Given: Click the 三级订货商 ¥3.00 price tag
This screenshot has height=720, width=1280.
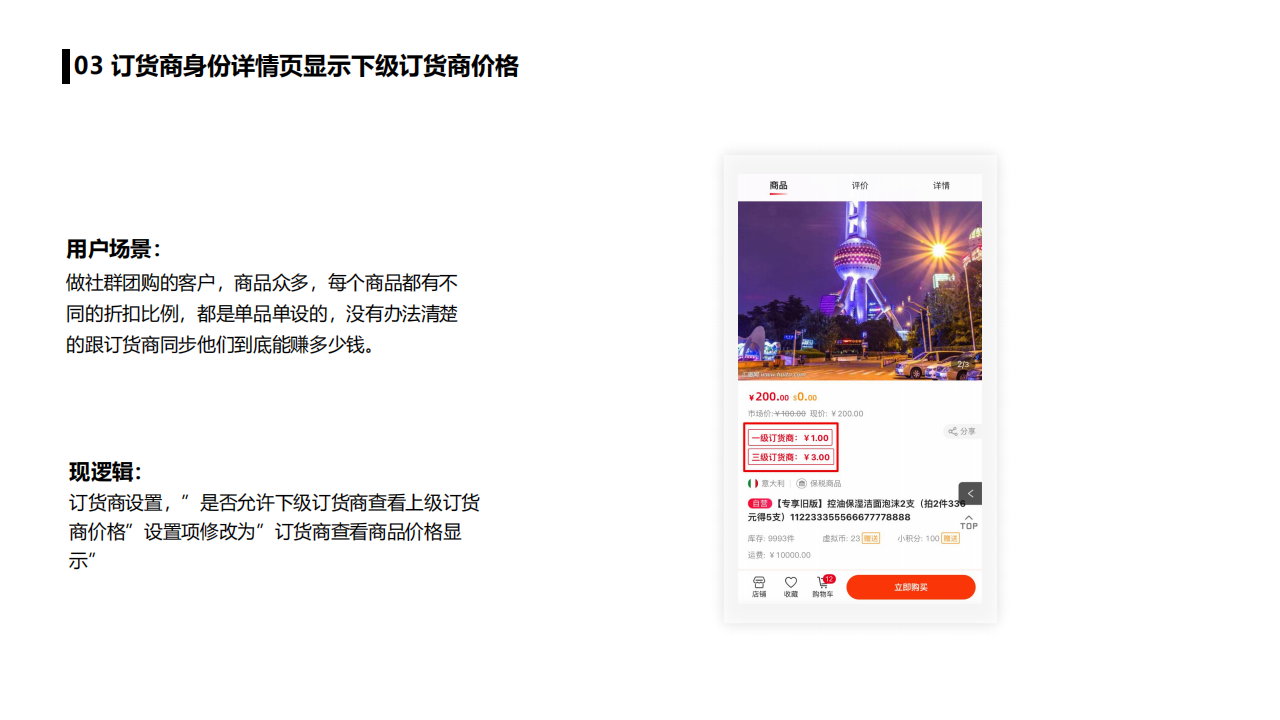Looking at the screenshot, I should pyautogui.click(x=790, y=457).
